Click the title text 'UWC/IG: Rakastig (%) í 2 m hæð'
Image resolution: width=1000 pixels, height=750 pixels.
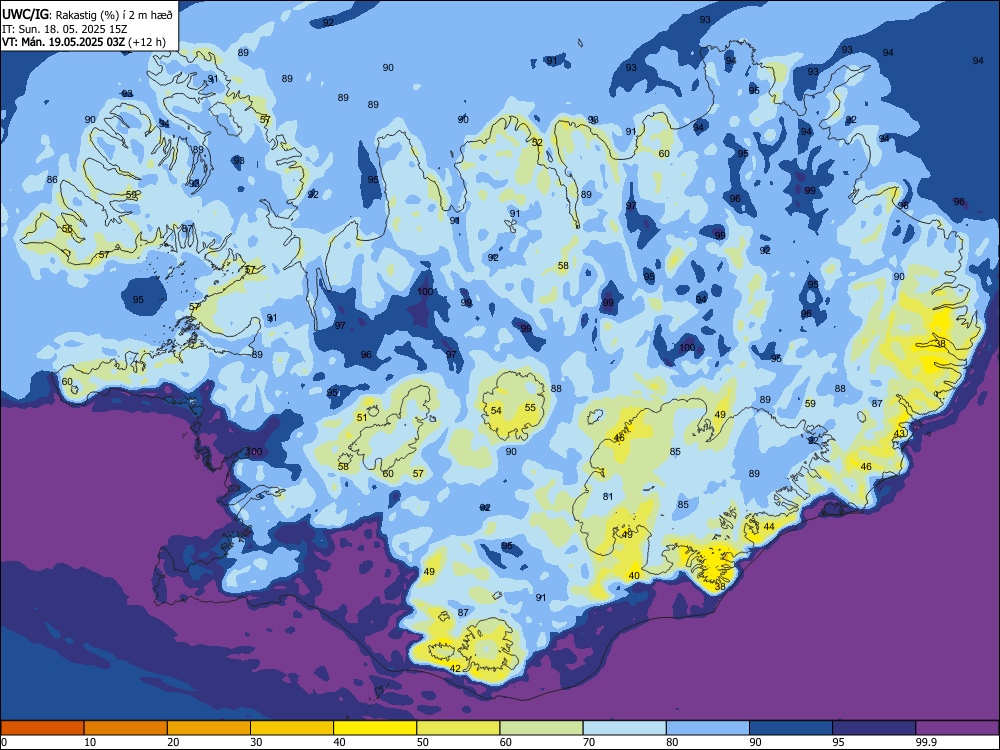pos(87,15)
